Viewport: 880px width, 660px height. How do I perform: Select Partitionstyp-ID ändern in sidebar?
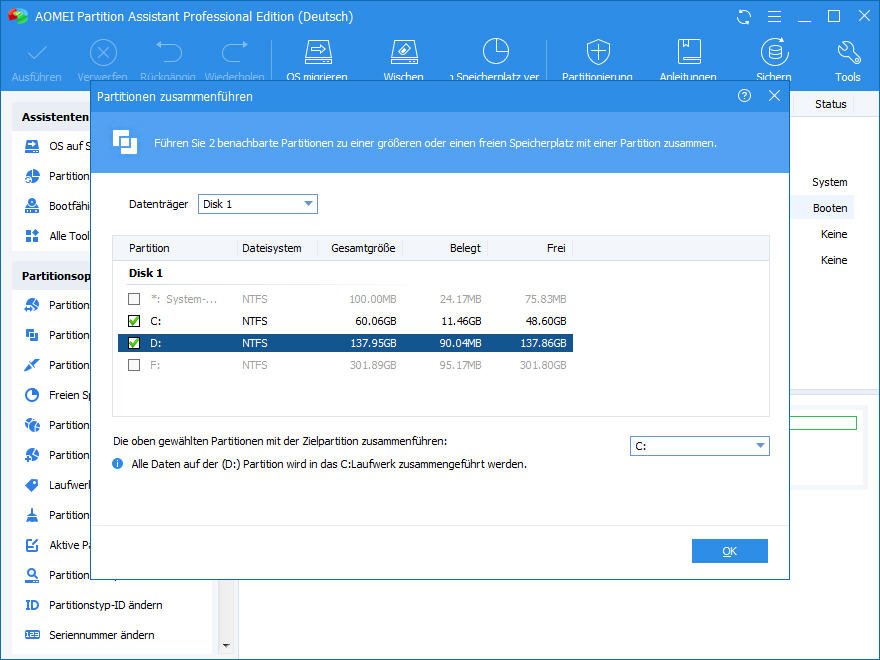[x=105, y=605]
